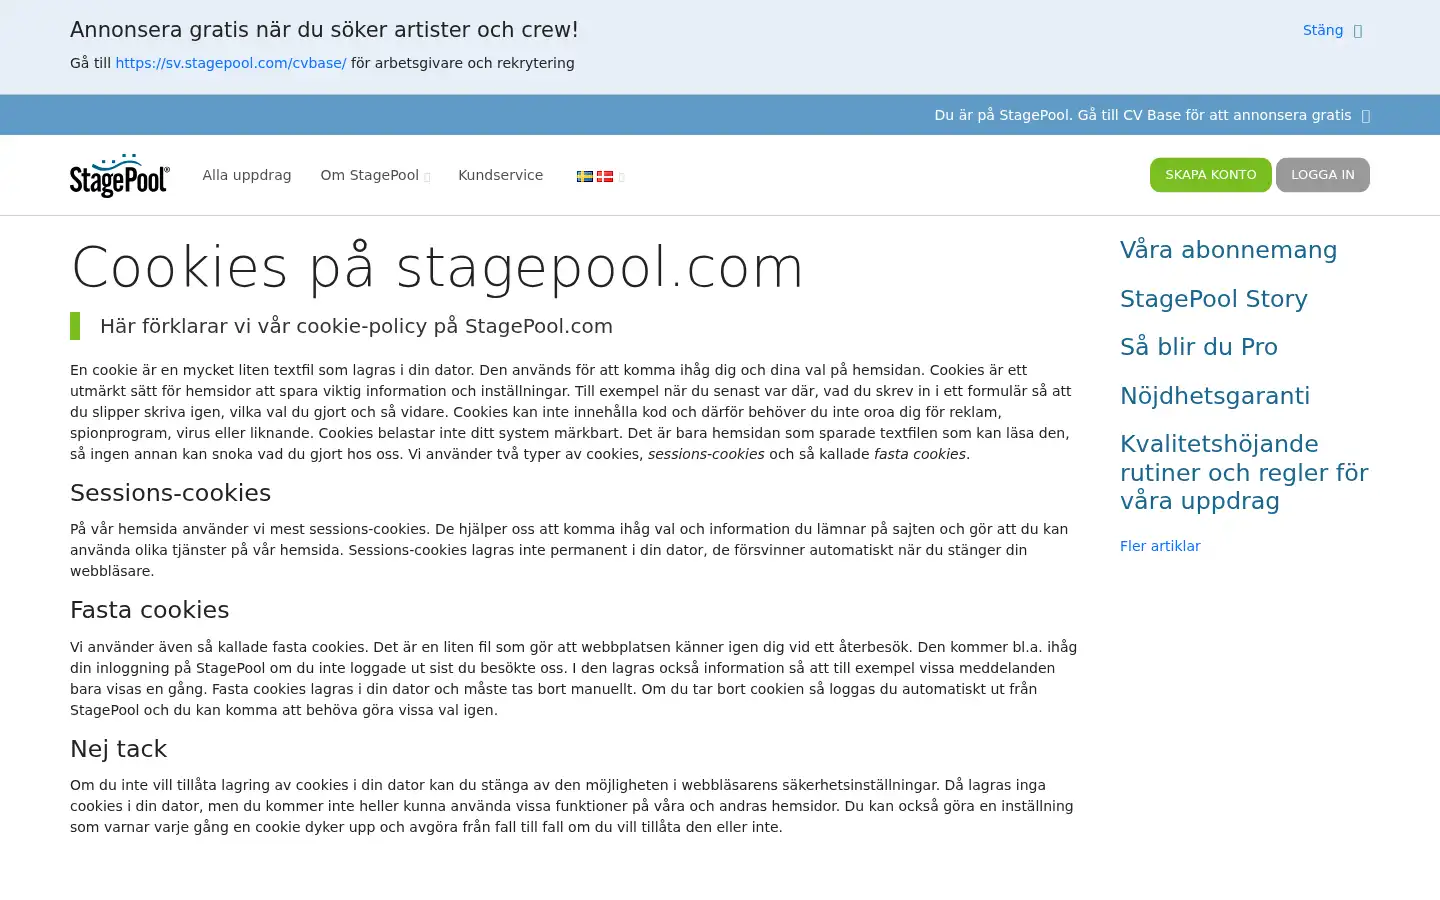Open Nöjdhetsgaranti article link

point(1214,396)
